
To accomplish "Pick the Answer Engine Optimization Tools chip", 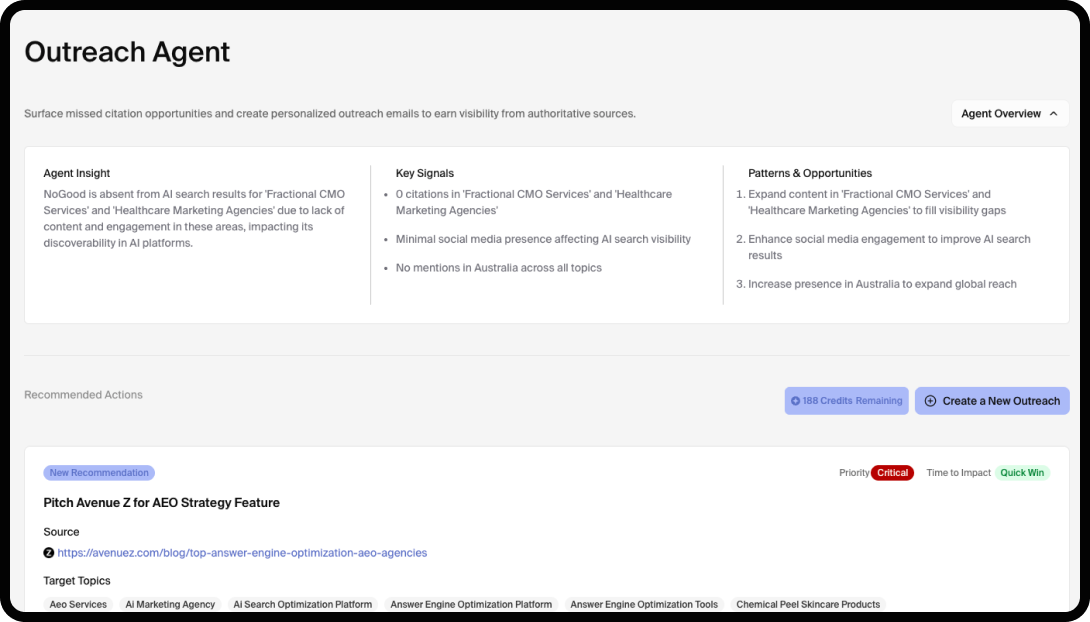I will [x=644, y=604].
